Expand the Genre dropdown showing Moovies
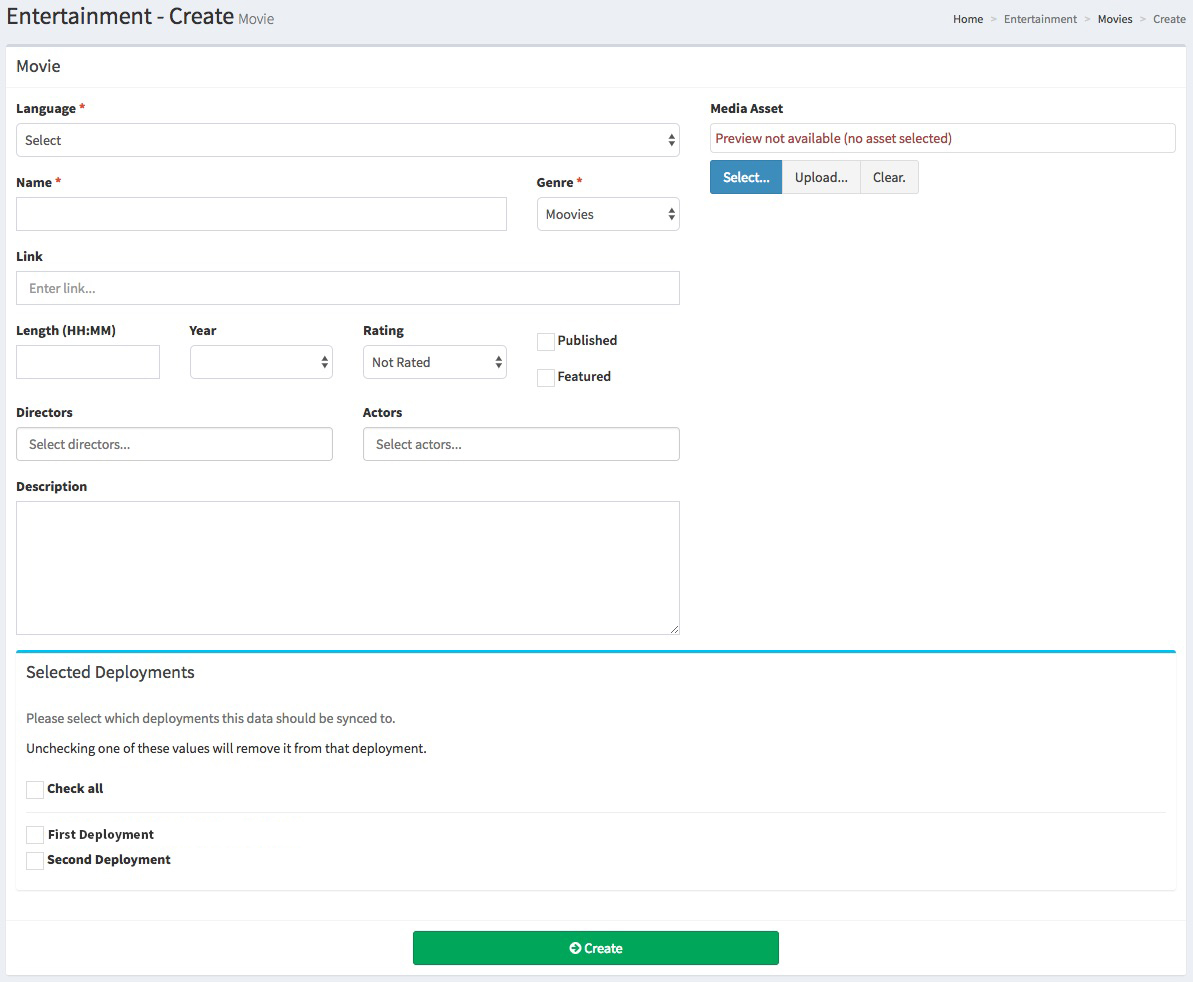1193x982 pixels. pyautogui.click(x=607, y=215)
